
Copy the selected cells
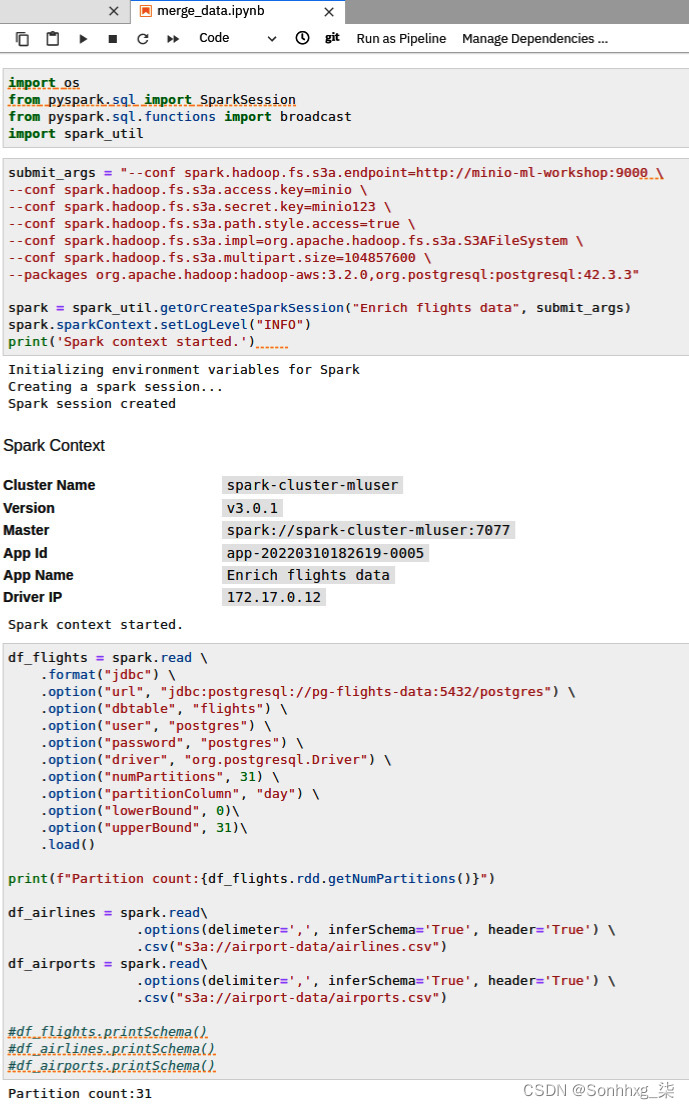pos(22,39)
